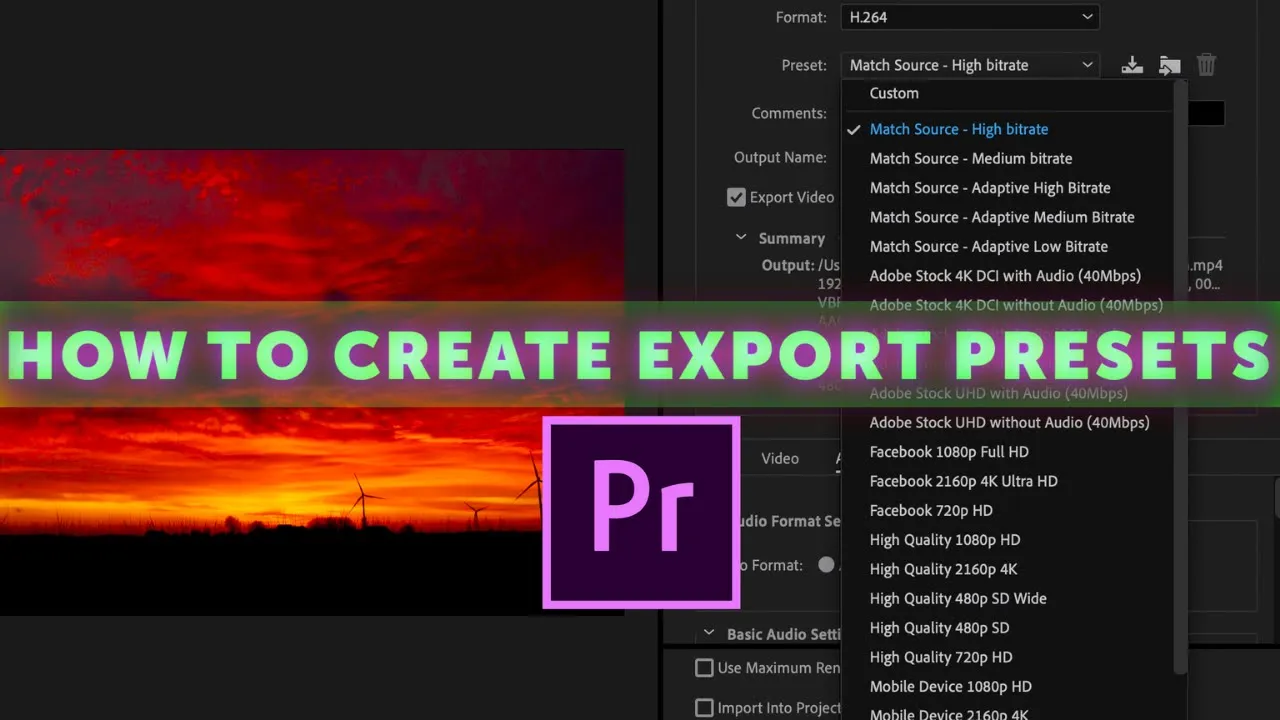Screen dimensions: 1280x720
Task: Open the Format H.264 dropdown
Action: 970,17
